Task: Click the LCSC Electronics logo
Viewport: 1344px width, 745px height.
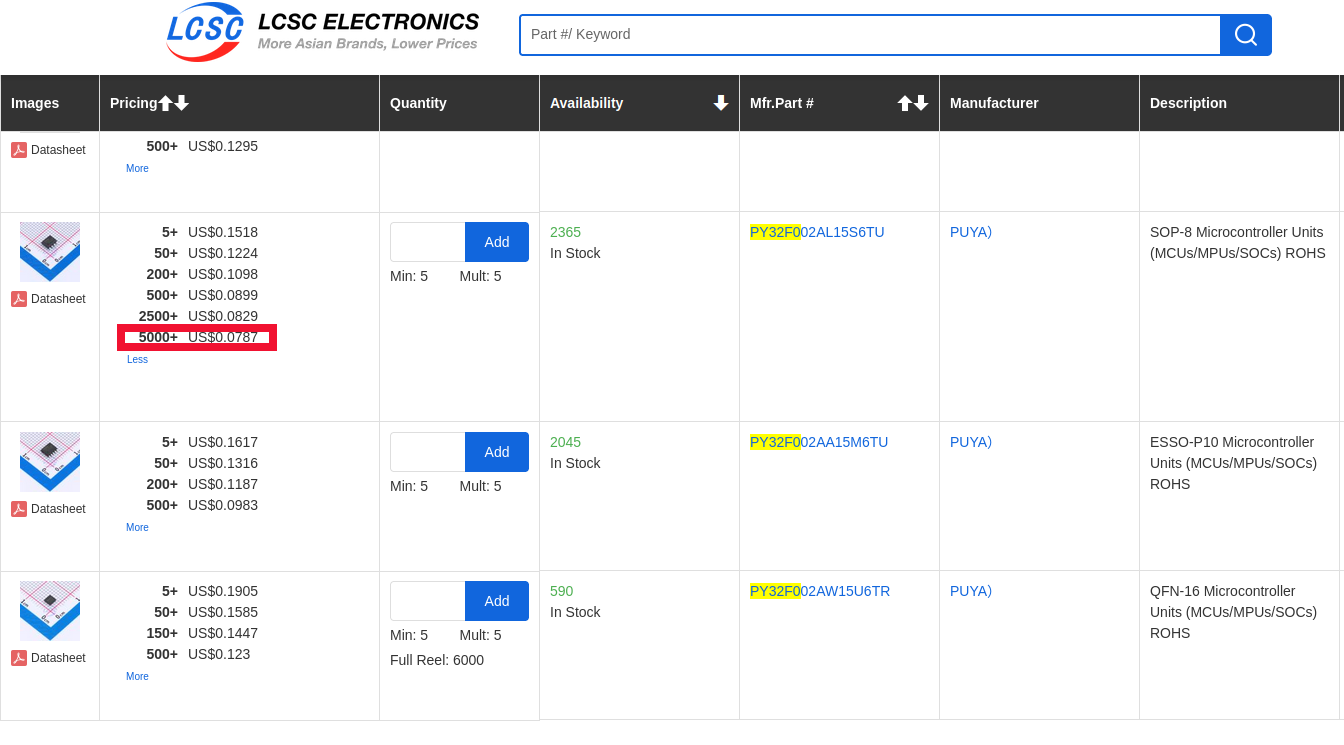Action: click(322, 32)
